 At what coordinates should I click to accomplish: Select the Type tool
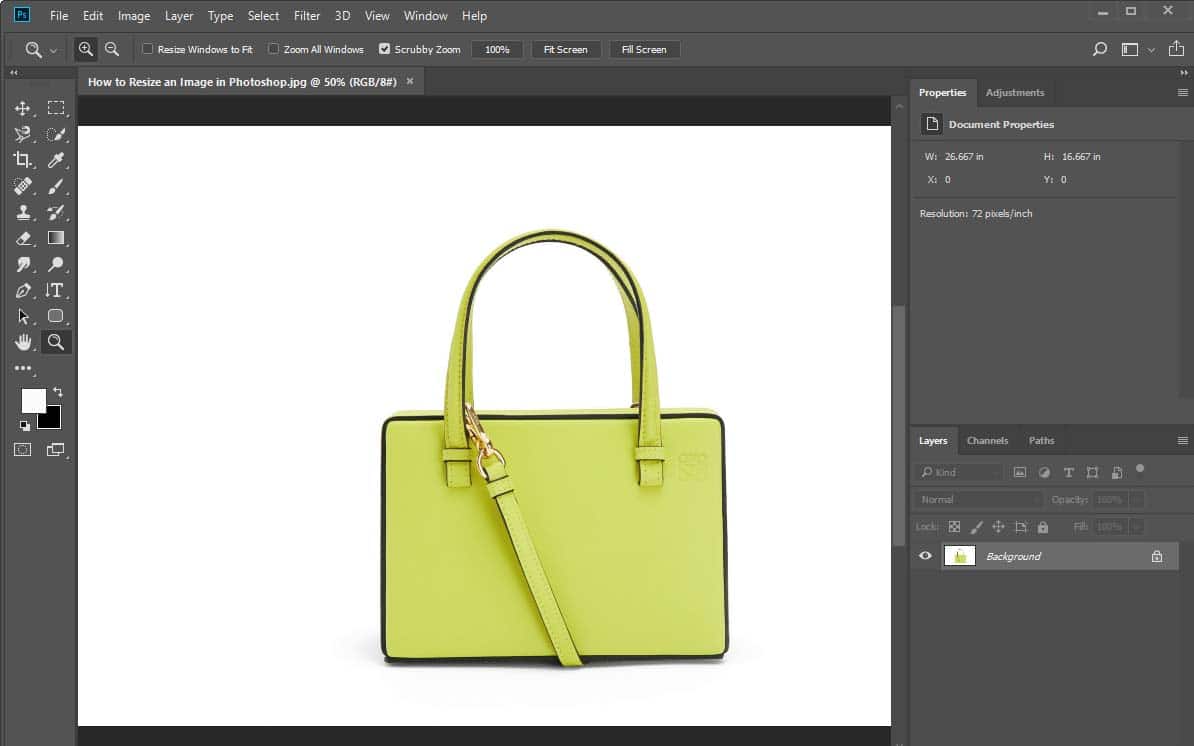pyautogui.click(x=56, y=290)
